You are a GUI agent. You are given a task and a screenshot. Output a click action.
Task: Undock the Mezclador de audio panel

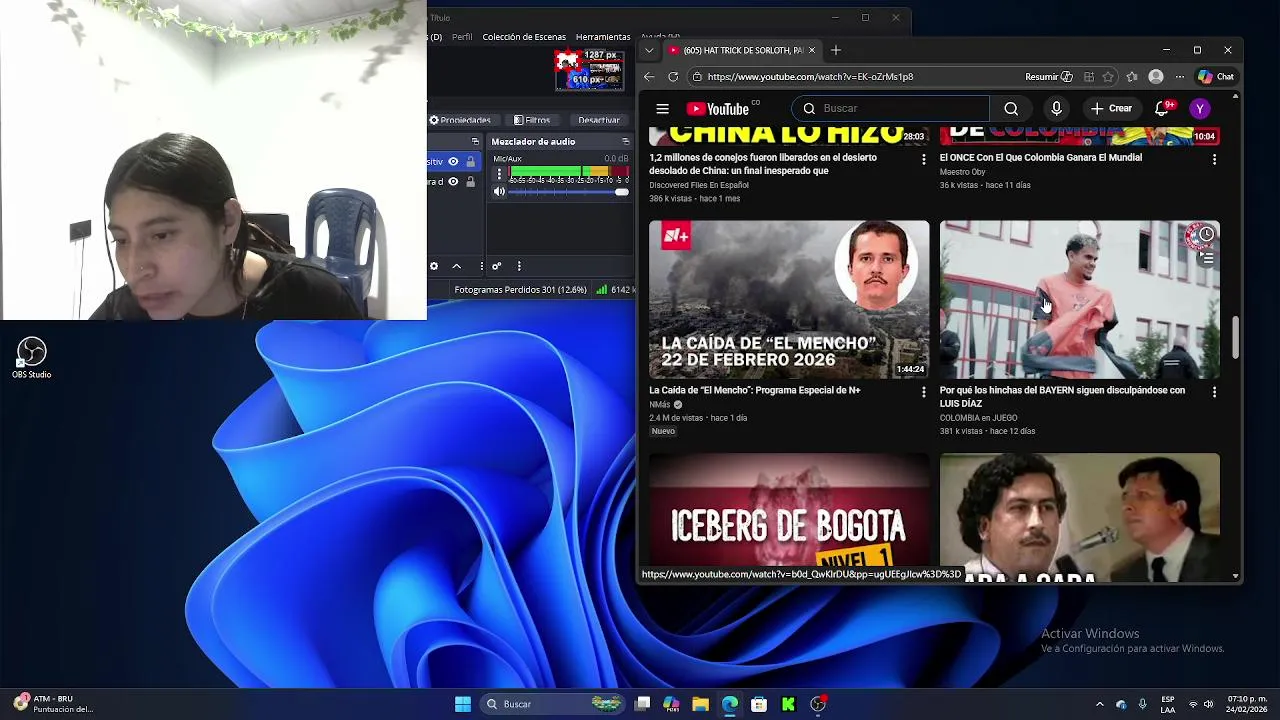coord(625,142)
